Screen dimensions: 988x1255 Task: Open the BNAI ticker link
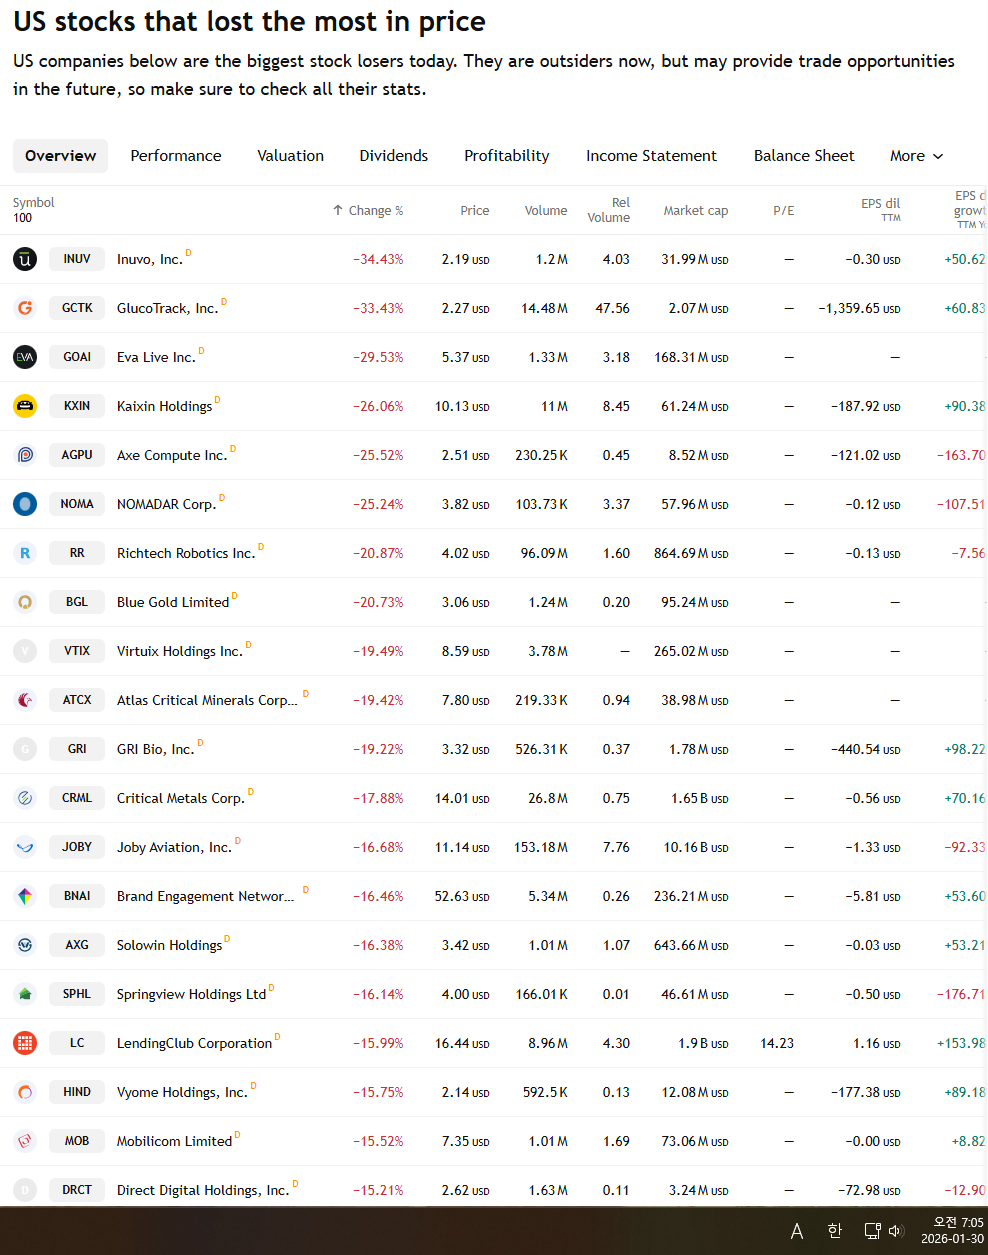(x=77, y=896)
